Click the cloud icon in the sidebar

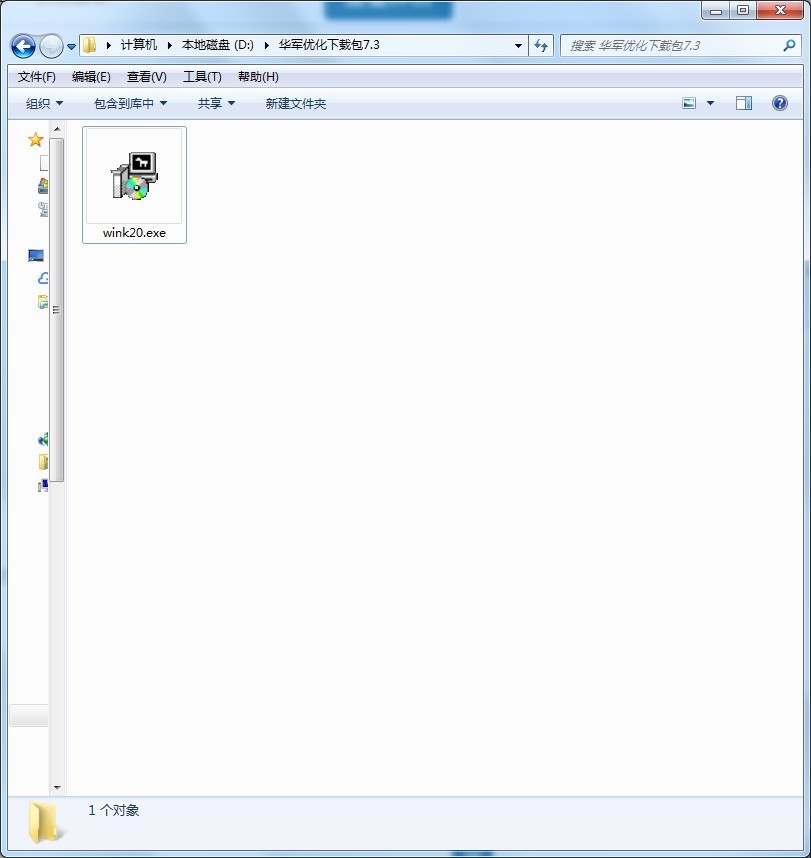pos(42,278)
